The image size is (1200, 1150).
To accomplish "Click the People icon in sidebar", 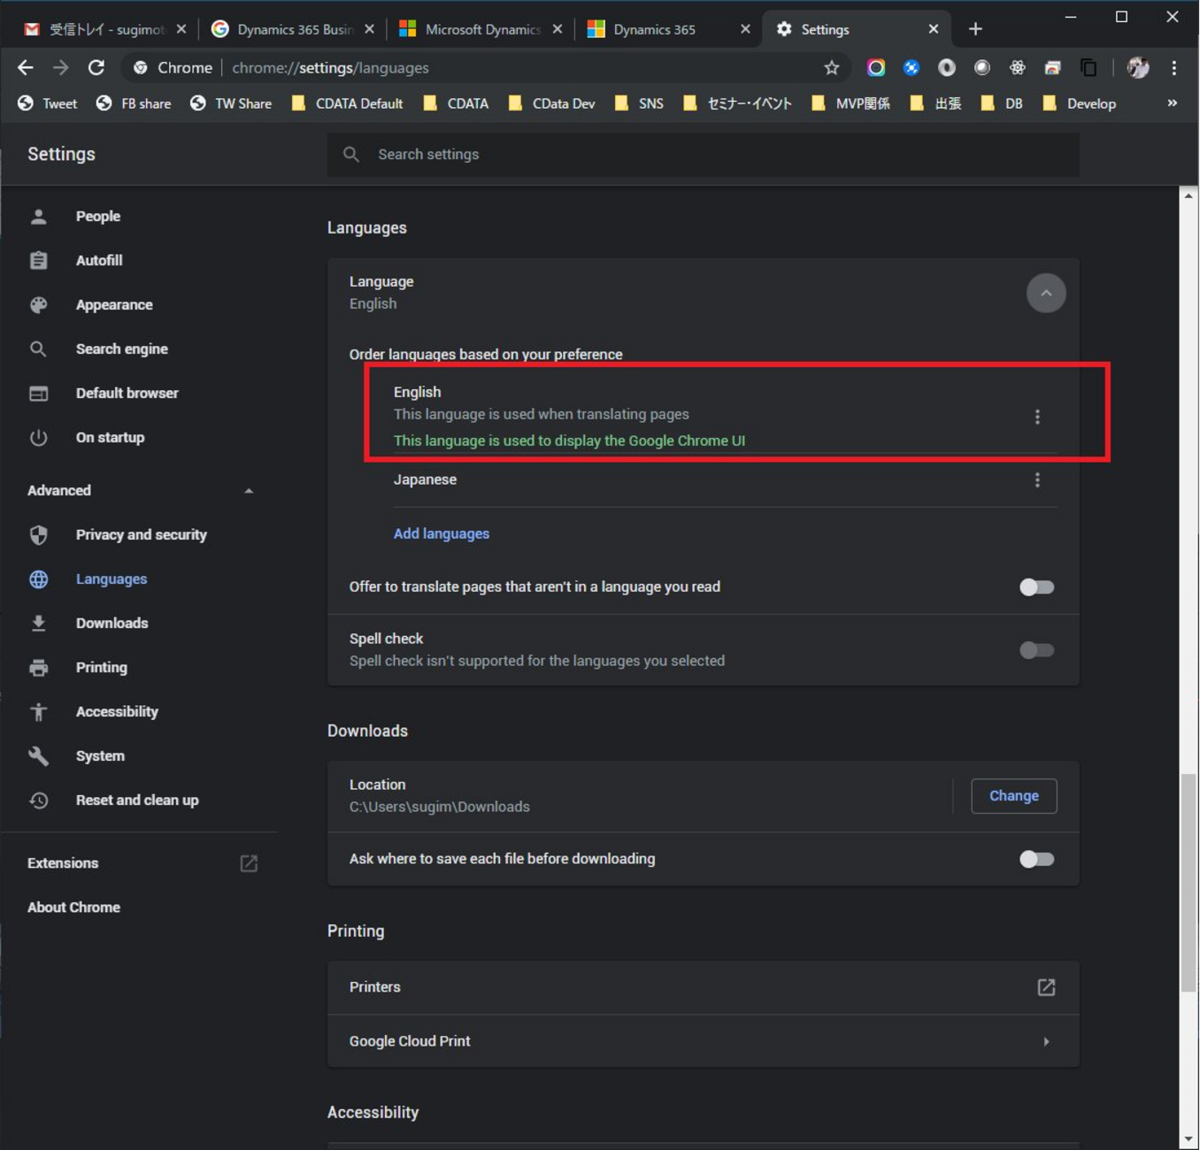I will pos(38,216).
